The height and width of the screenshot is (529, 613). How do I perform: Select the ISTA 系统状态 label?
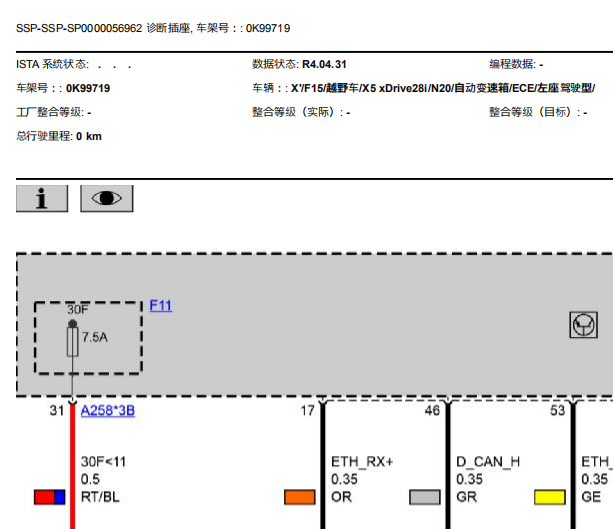(x=52, y=65)
